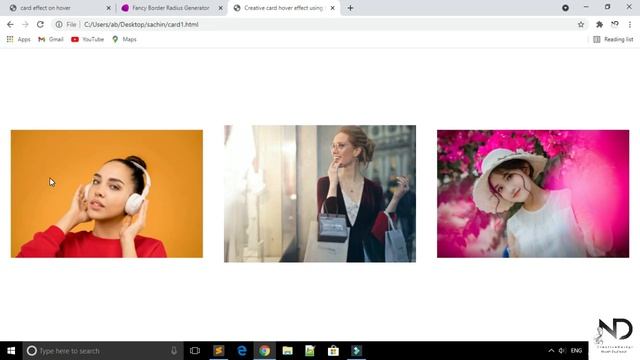Screen dimensions: 640x360
Task: Open the Extensions puzzle icon
Action: click(599, 24)
